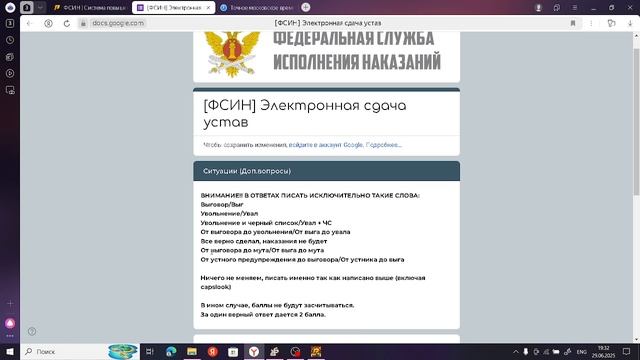Open the sidebar history clock icon
Screen dimensions: 640x360
[10, 40]
